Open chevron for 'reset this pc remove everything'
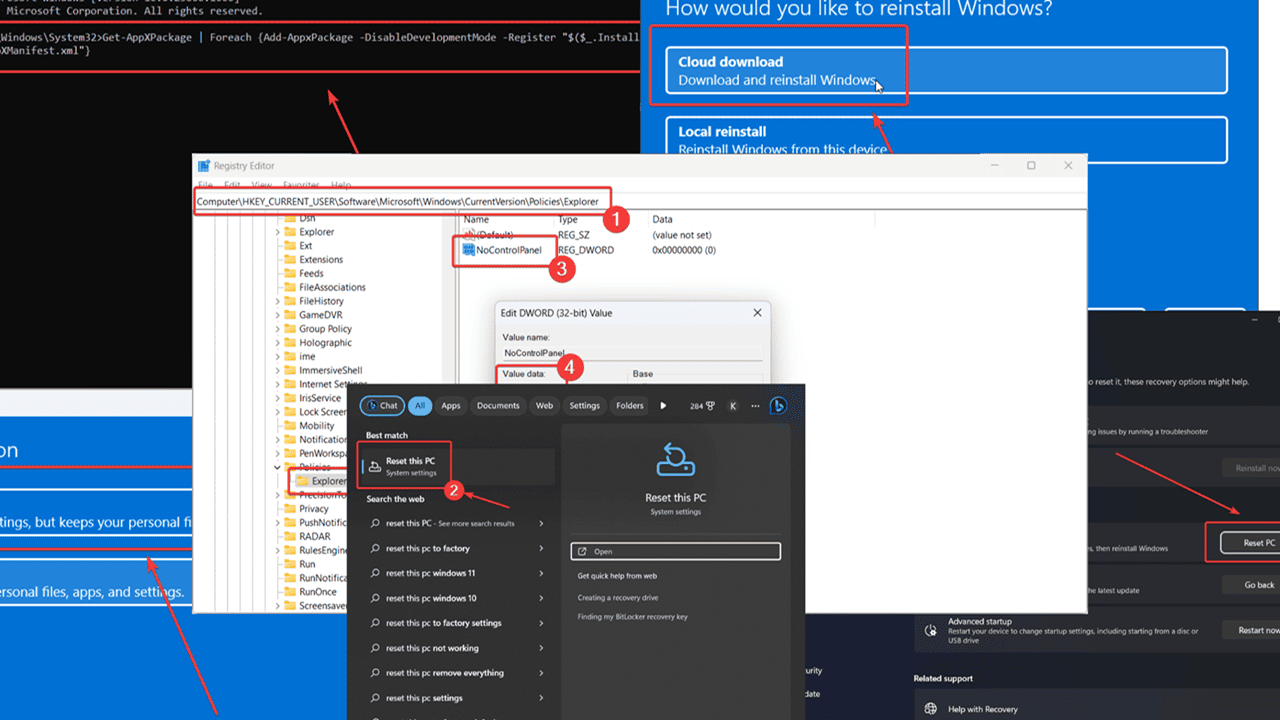1280x720 pixels. tap(541, 673)
